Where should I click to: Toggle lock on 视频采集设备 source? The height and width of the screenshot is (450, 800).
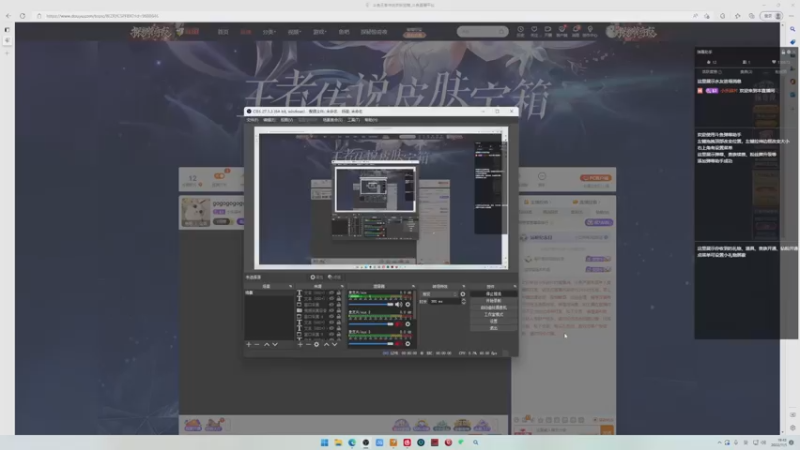tap(339, 310)
